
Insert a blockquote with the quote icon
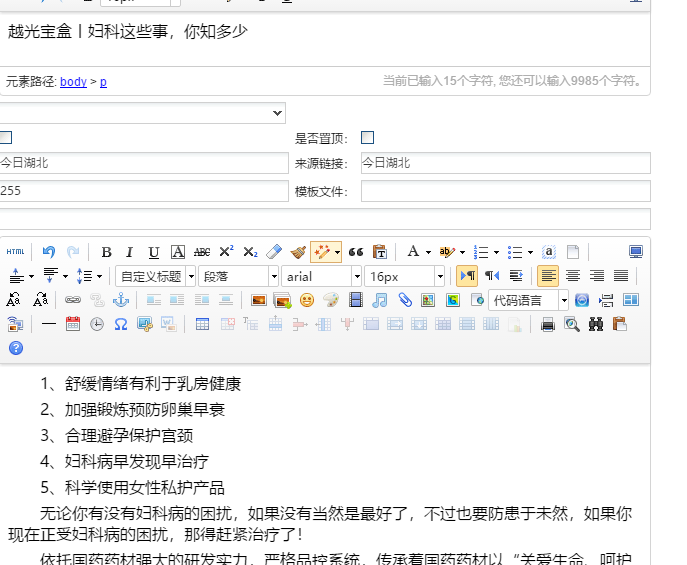[355, 252]
